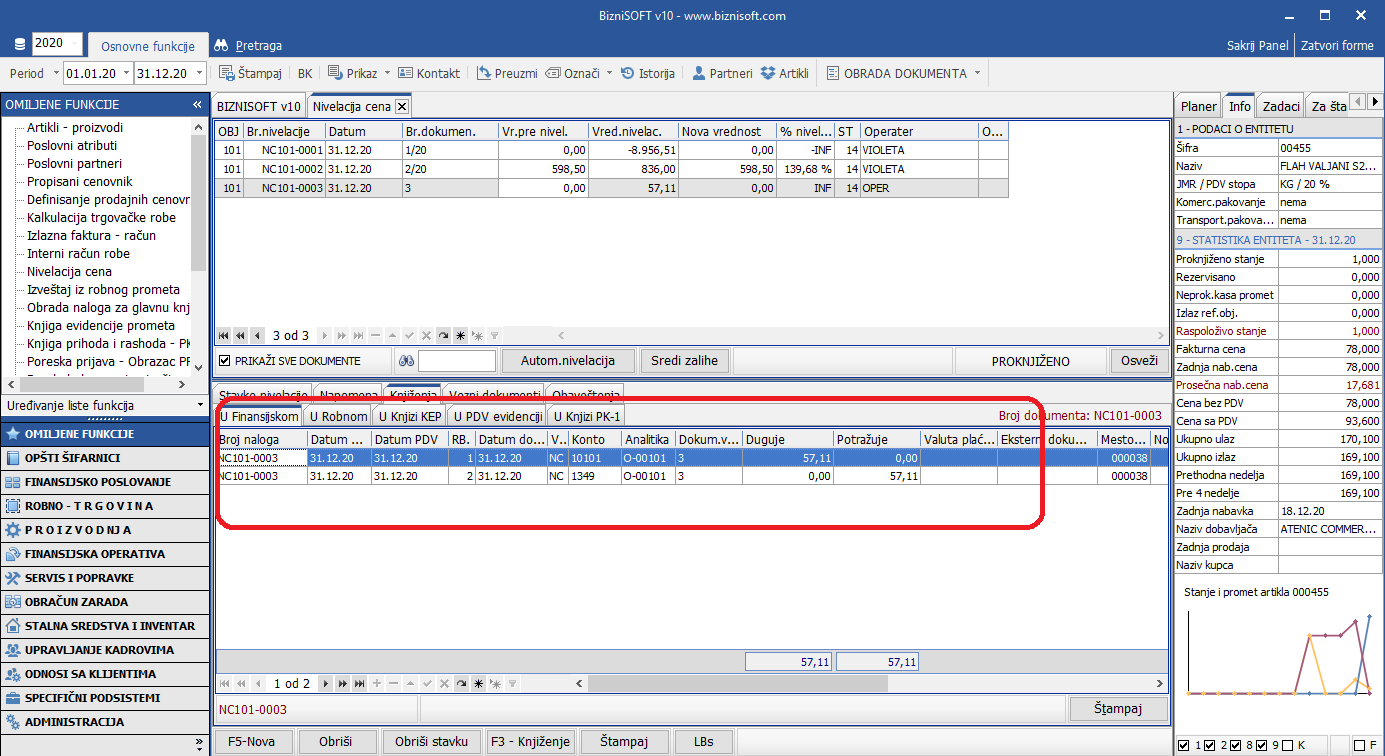Toggle PRIKAŽI SVE DOKUMENTE checkbox
The height and width of the screenshot is (756, 1385).
(x=225, y=361)
